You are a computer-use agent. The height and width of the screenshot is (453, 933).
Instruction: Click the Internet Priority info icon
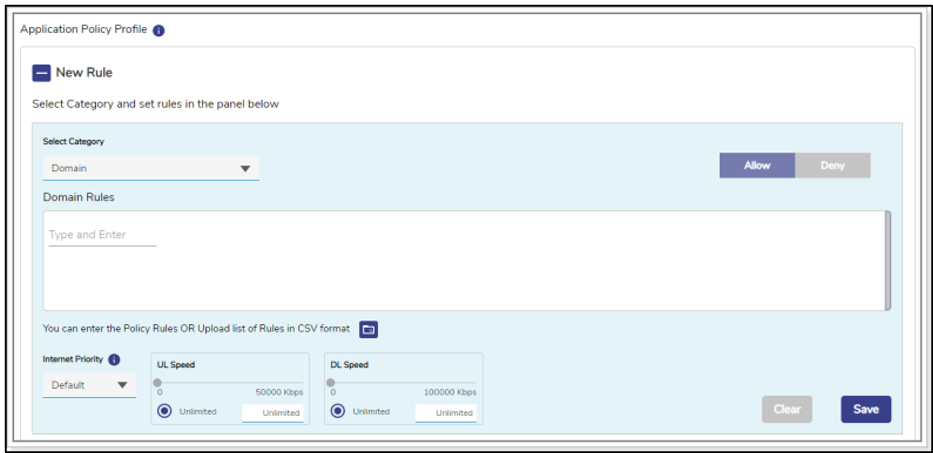(x=114, y=359)
